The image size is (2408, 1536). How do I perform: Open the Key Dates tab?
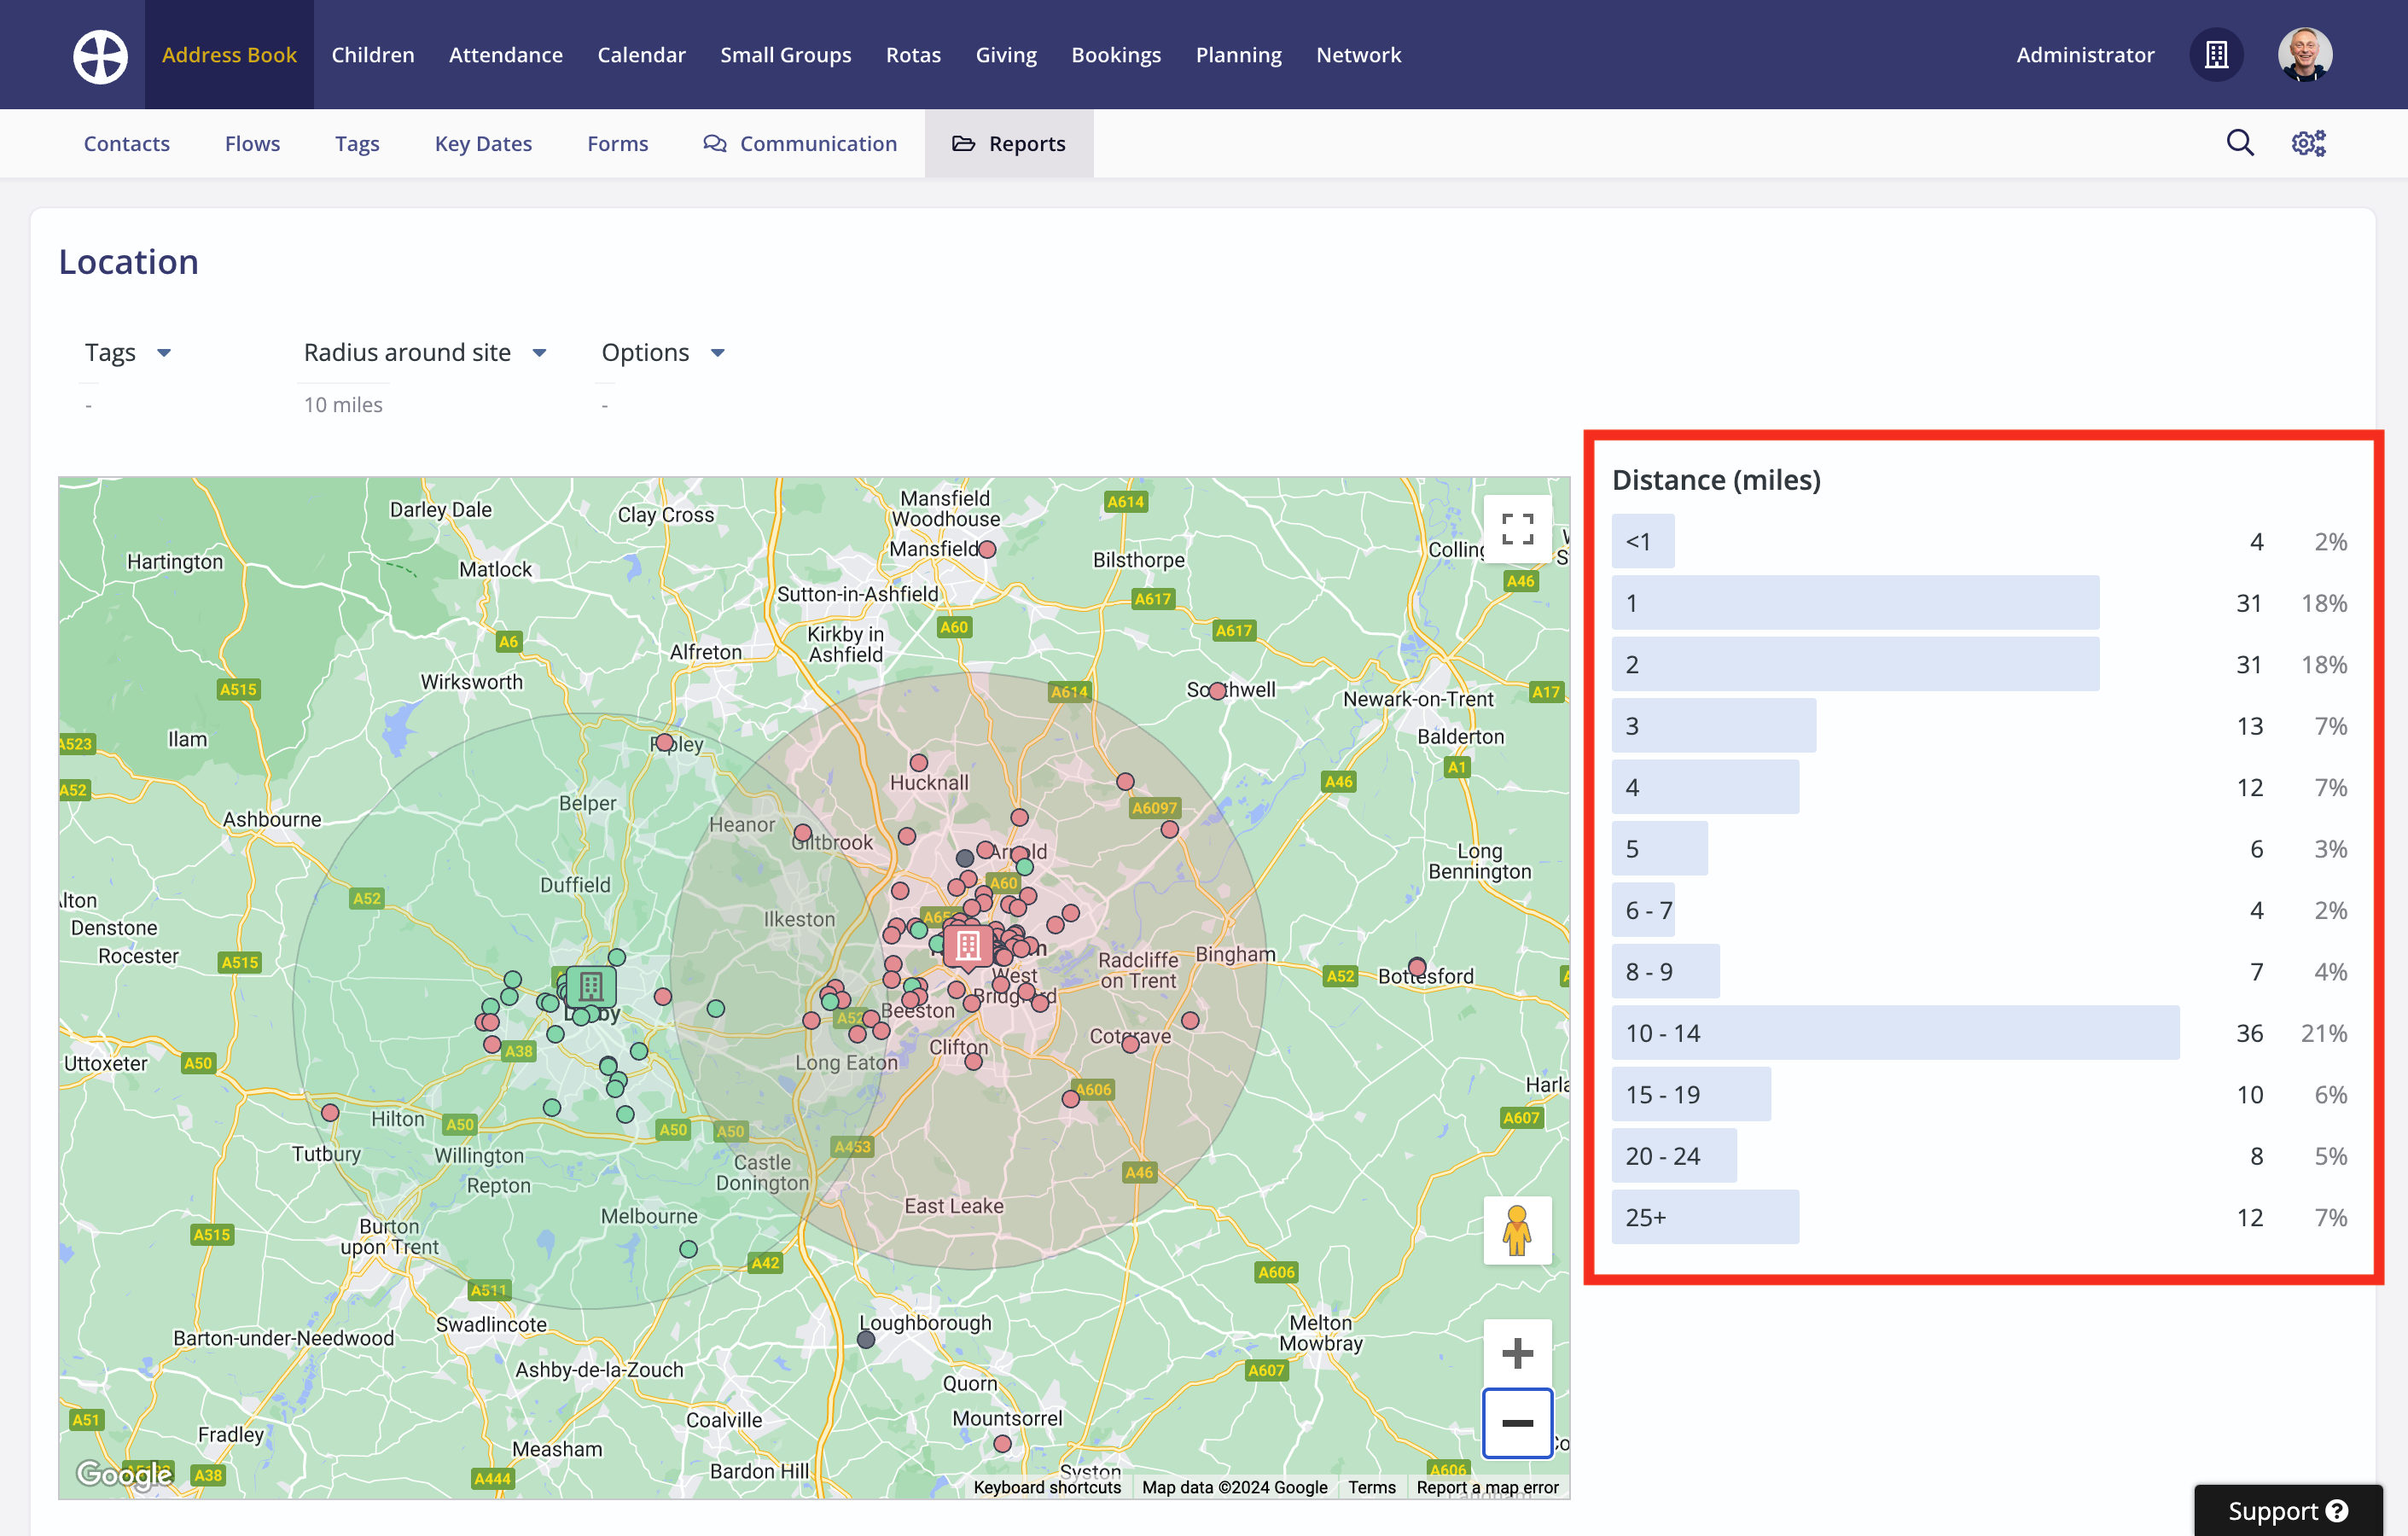click(483, 144)
